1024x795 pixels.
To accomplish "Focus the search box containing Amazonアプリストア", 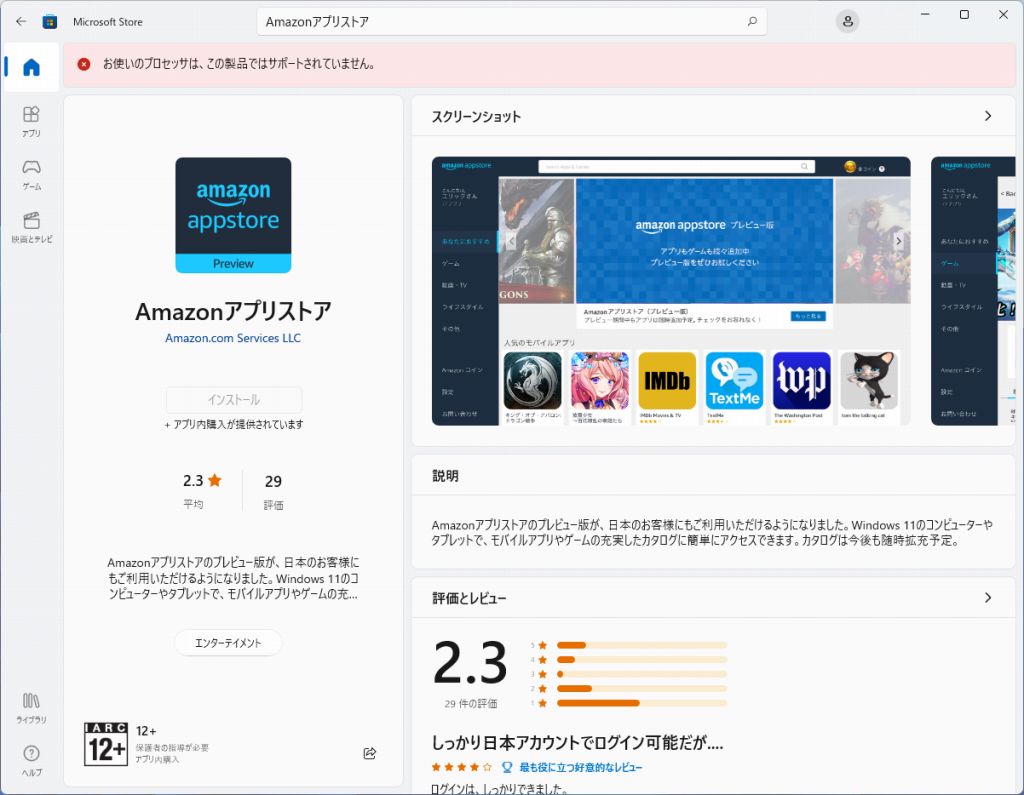I will 511,22.
